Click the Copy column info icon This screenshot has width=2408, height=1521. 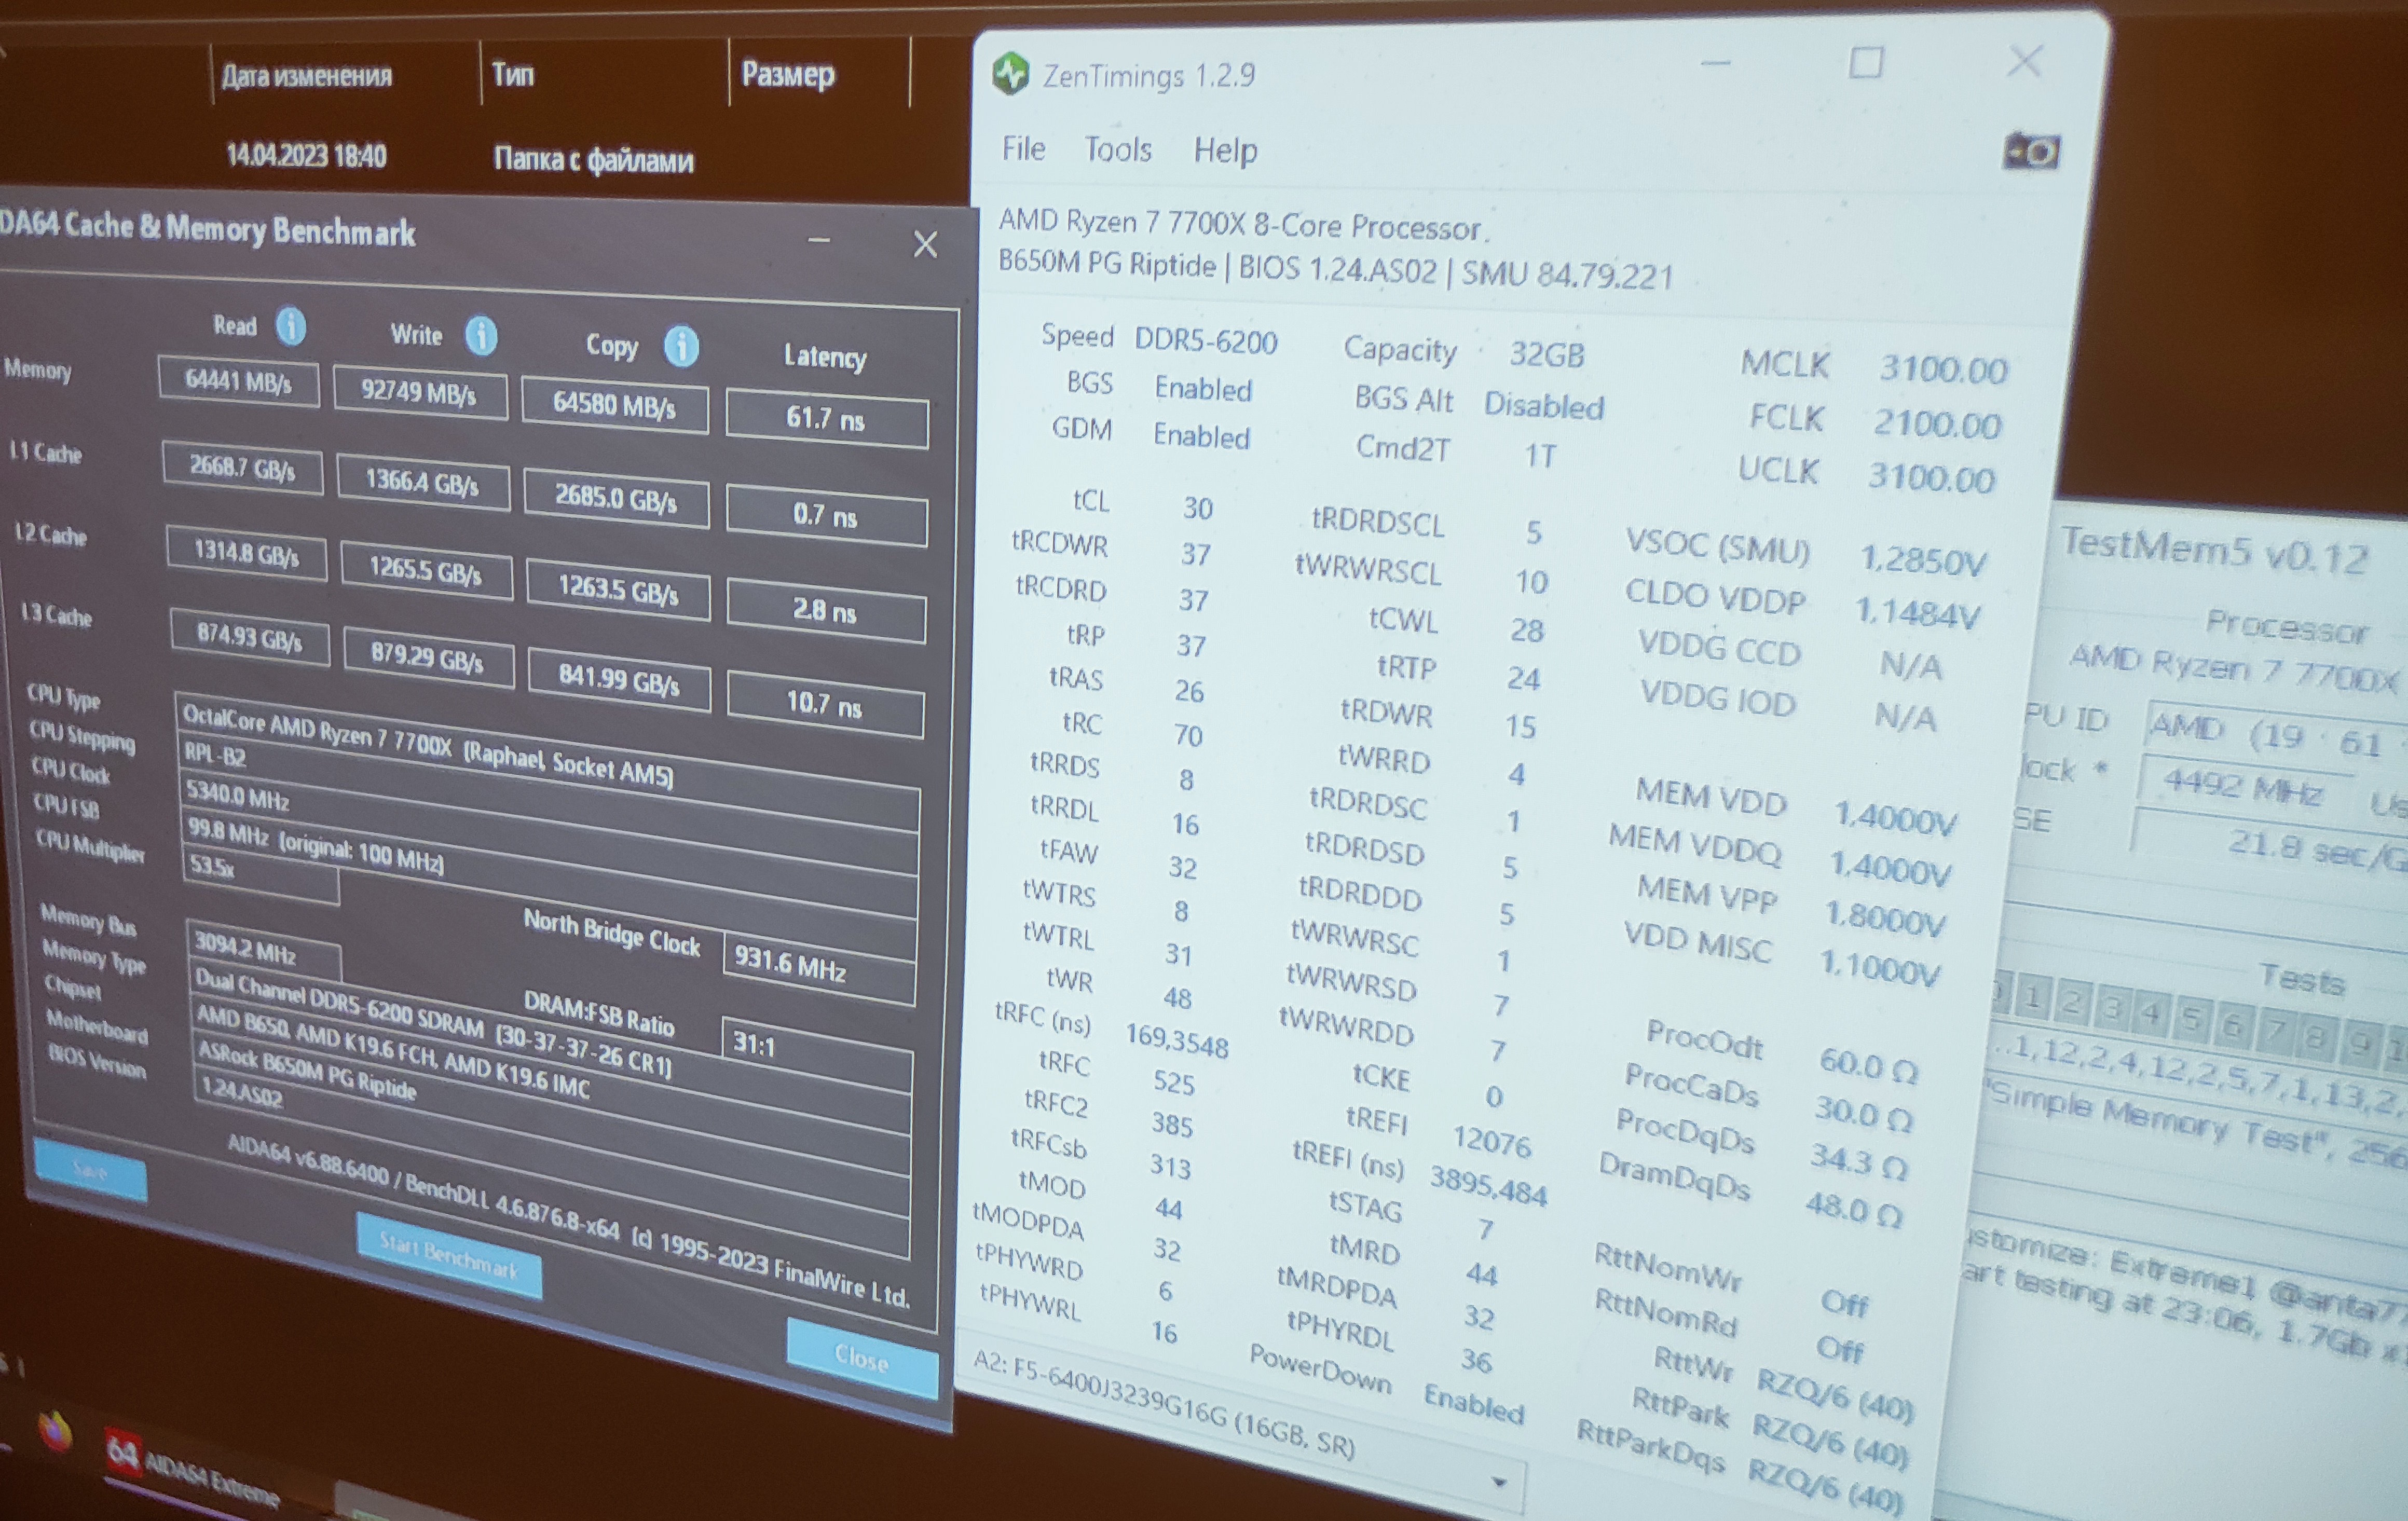point(682,347)
